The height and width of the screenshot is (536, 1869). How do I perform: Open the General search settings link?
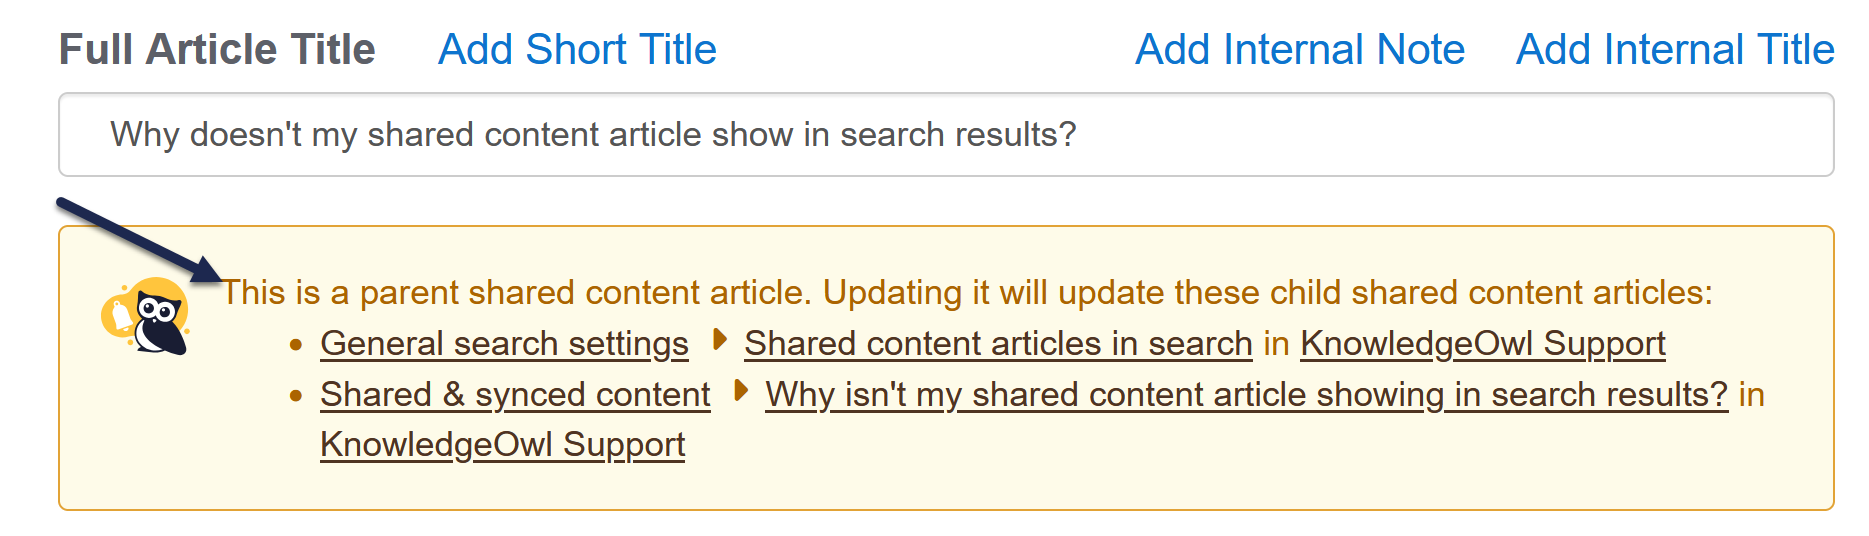(x=504, y=344)
